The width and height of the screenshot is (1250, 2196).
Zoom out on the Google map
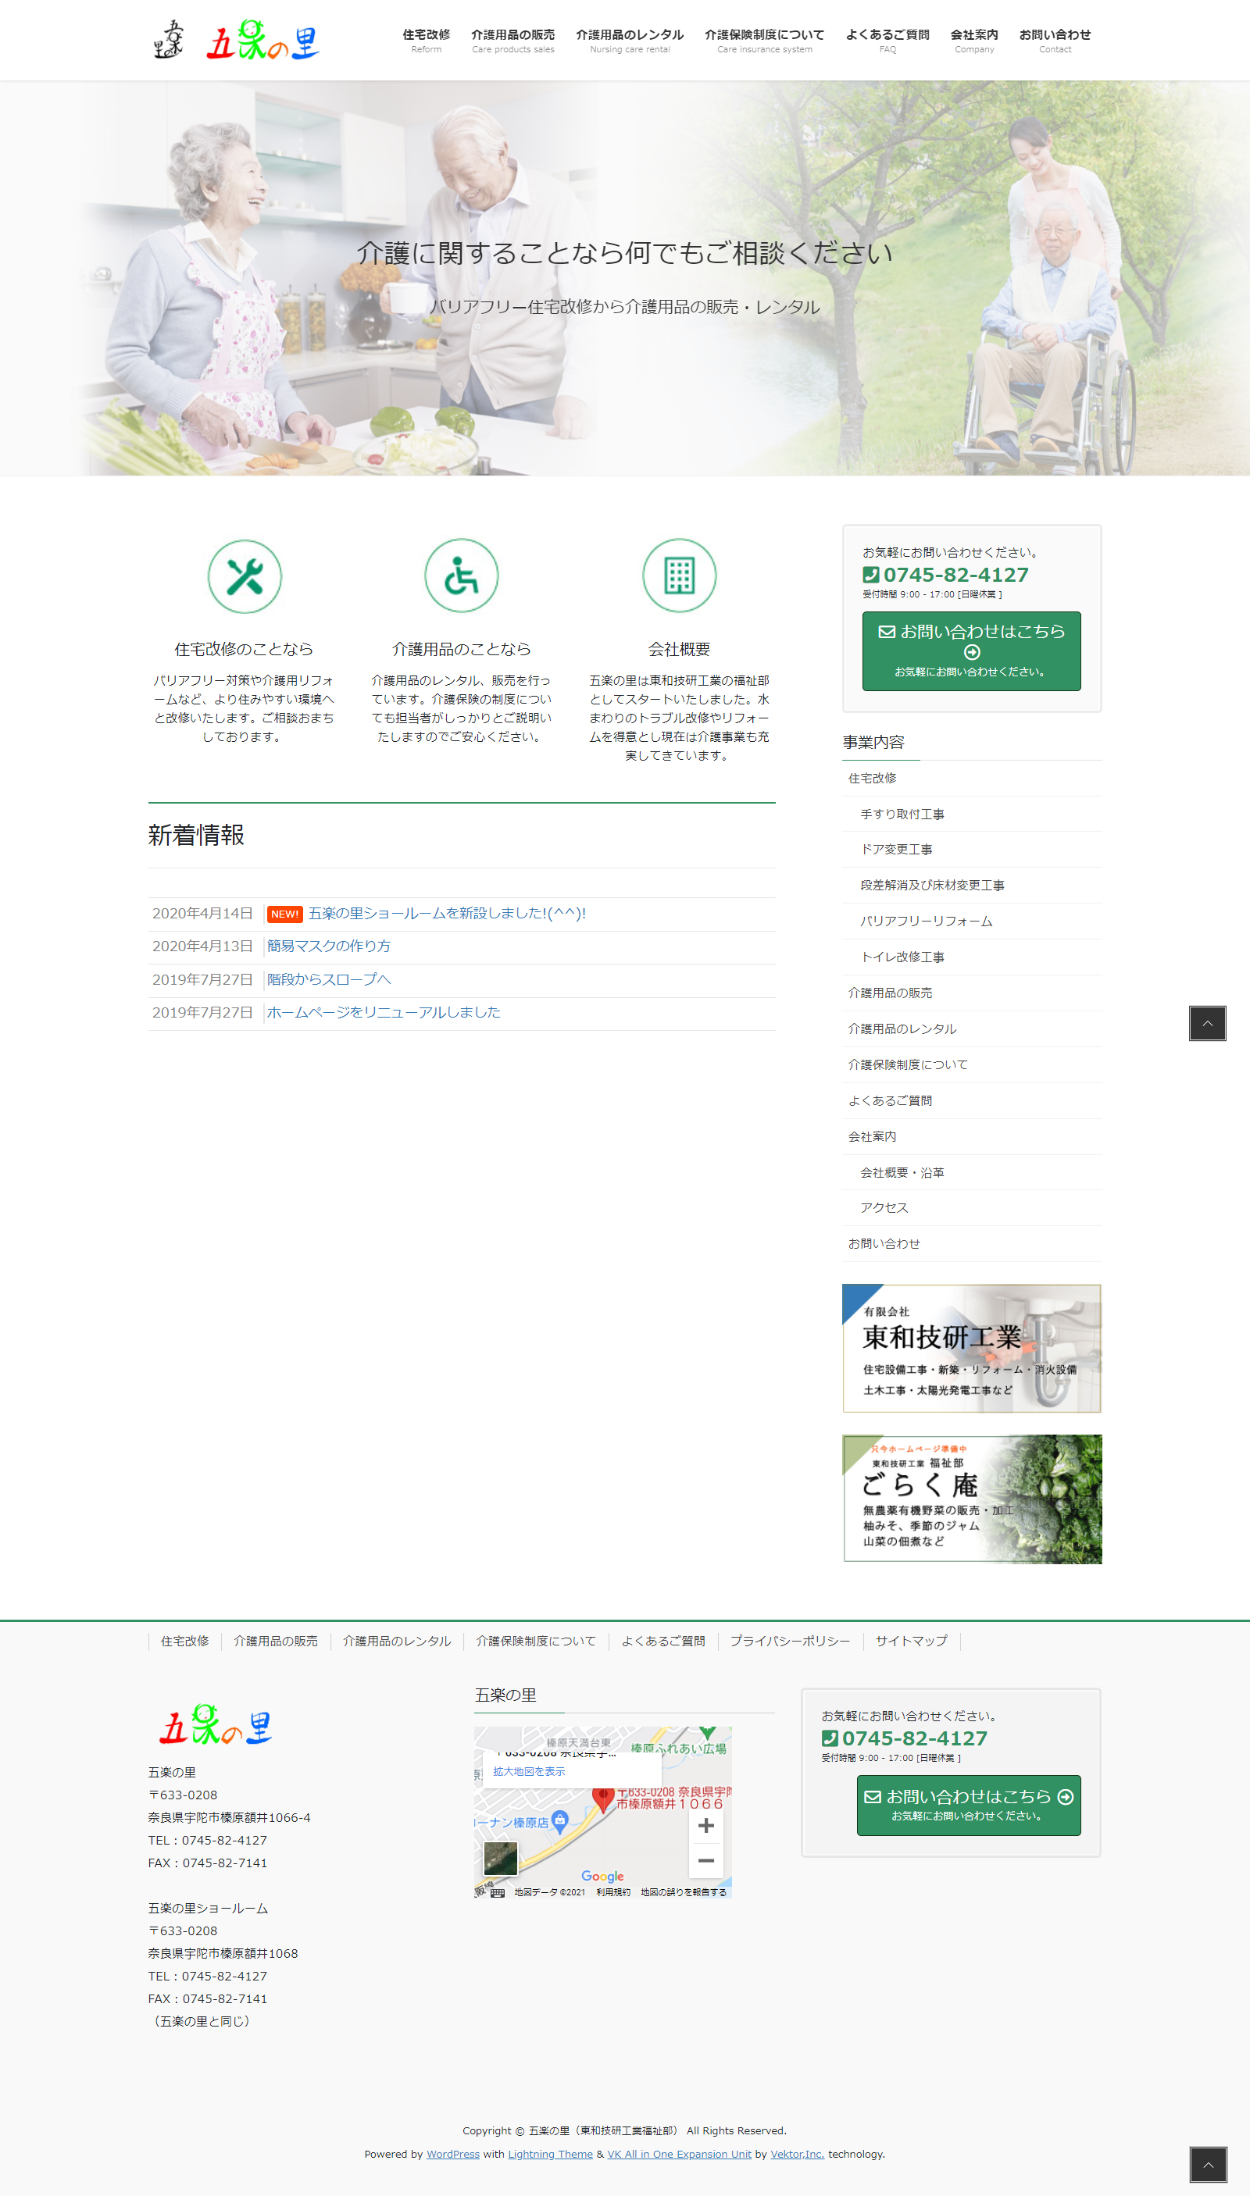[706, 1860]
